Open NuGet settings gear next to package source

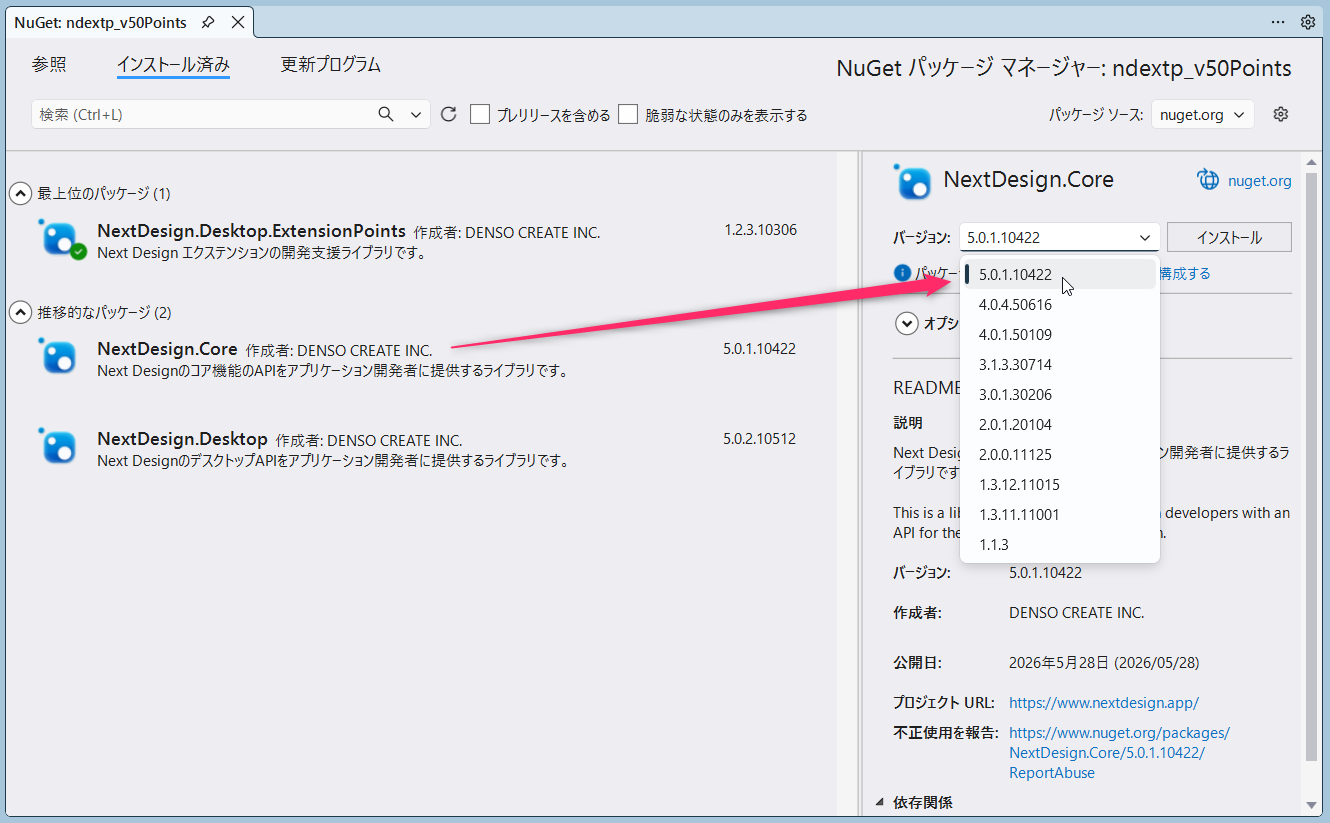[1281, 114]
